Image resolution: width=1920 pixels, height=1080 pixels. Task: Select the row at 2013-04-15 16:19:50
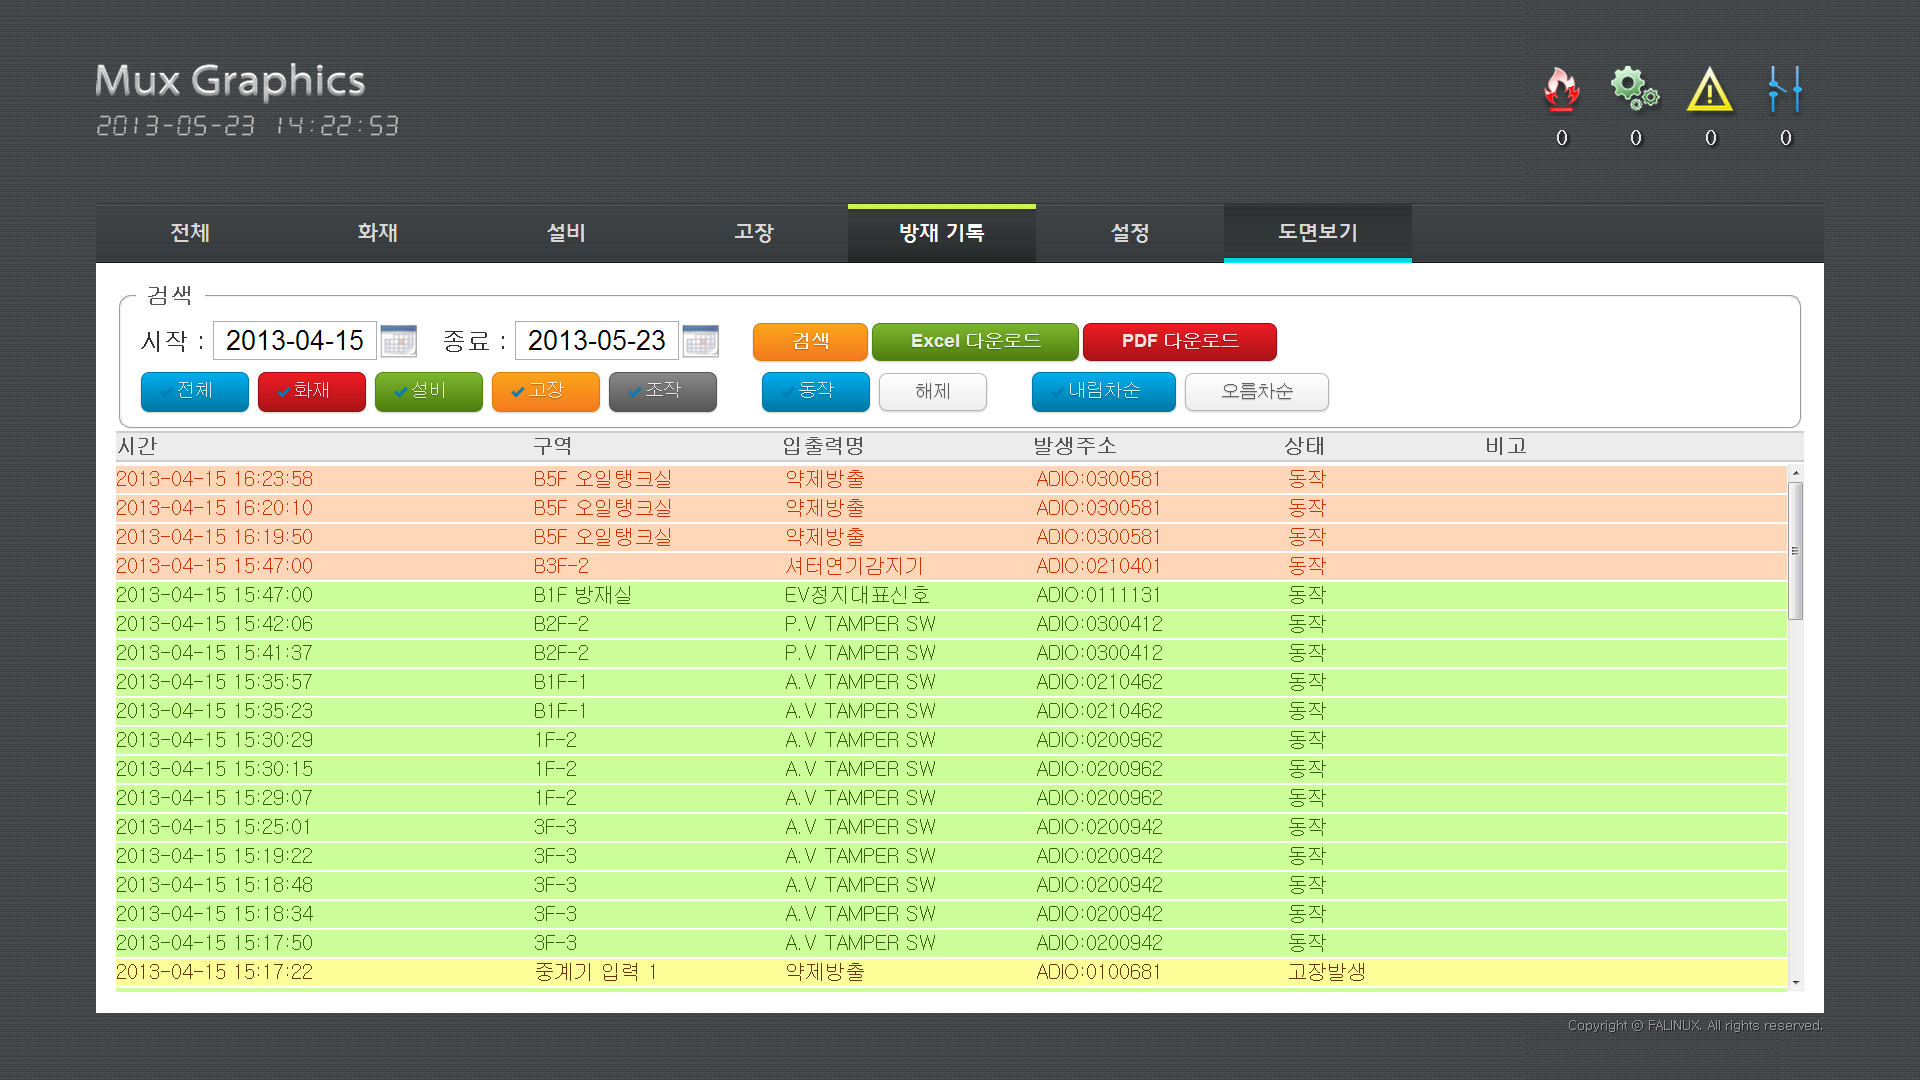(951, 537)
